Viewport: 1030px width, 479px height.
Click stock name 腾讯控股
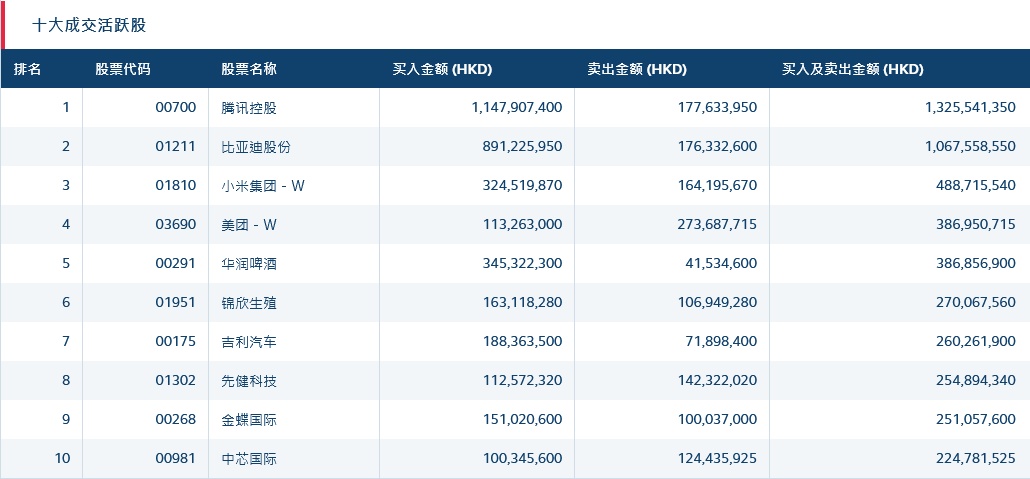(249, 108)
